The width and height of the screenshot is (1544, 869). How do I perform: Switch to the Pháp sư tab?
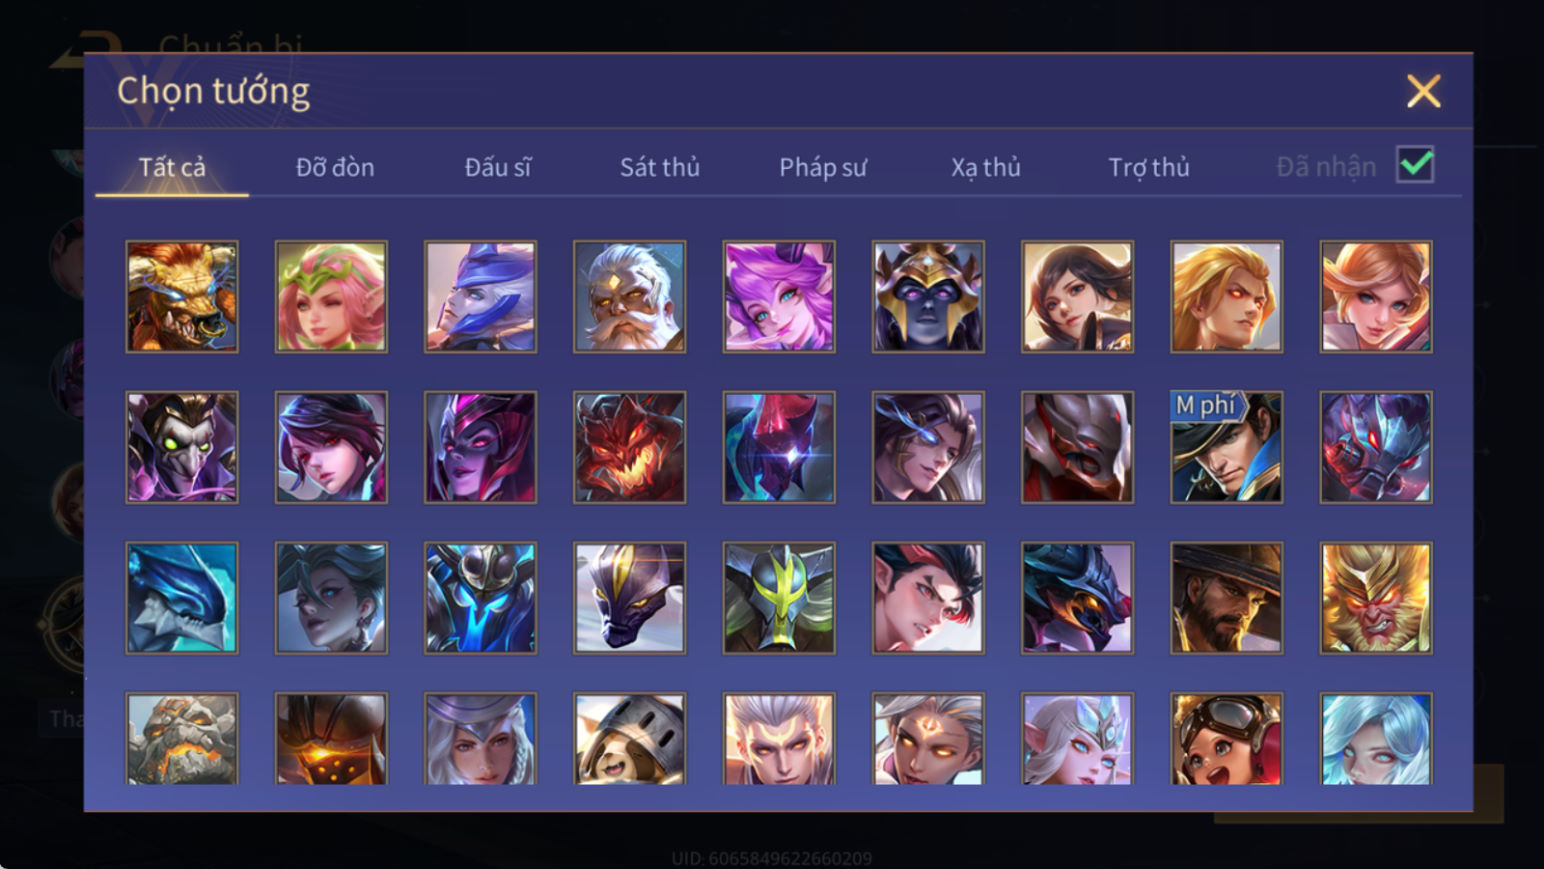pyautogui.click(x=823, y=167)
